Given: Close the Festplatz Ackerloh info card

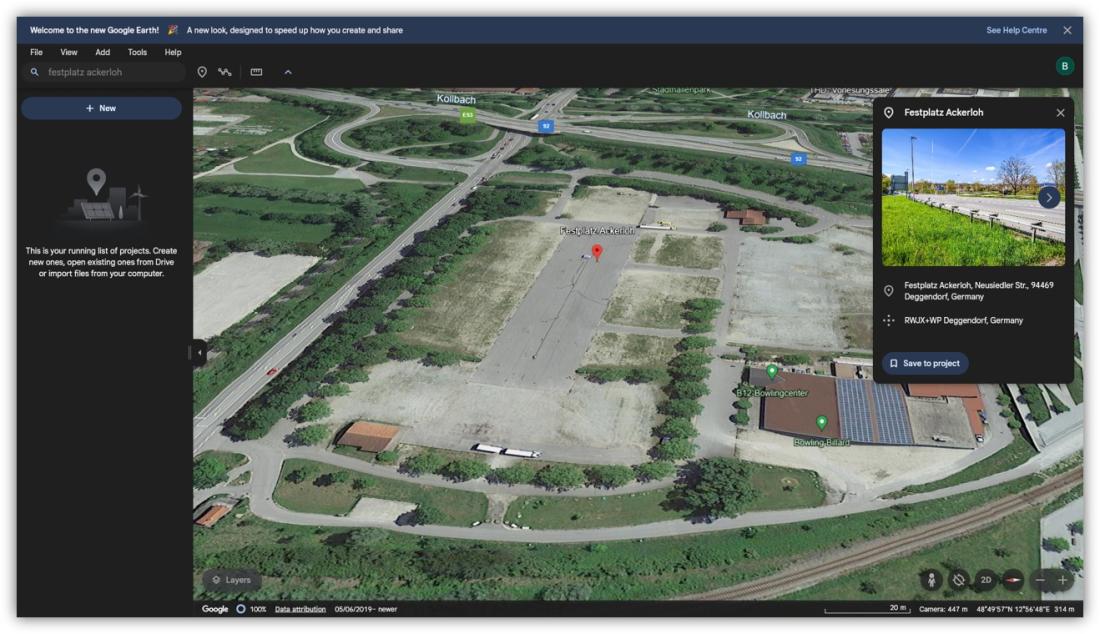Looking at the screenshot, I should click(x=1060, y=113).
